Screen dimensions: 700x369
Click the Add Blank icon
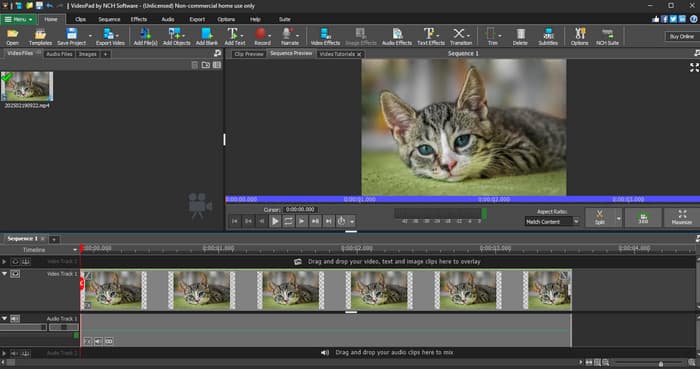point(207,36)
